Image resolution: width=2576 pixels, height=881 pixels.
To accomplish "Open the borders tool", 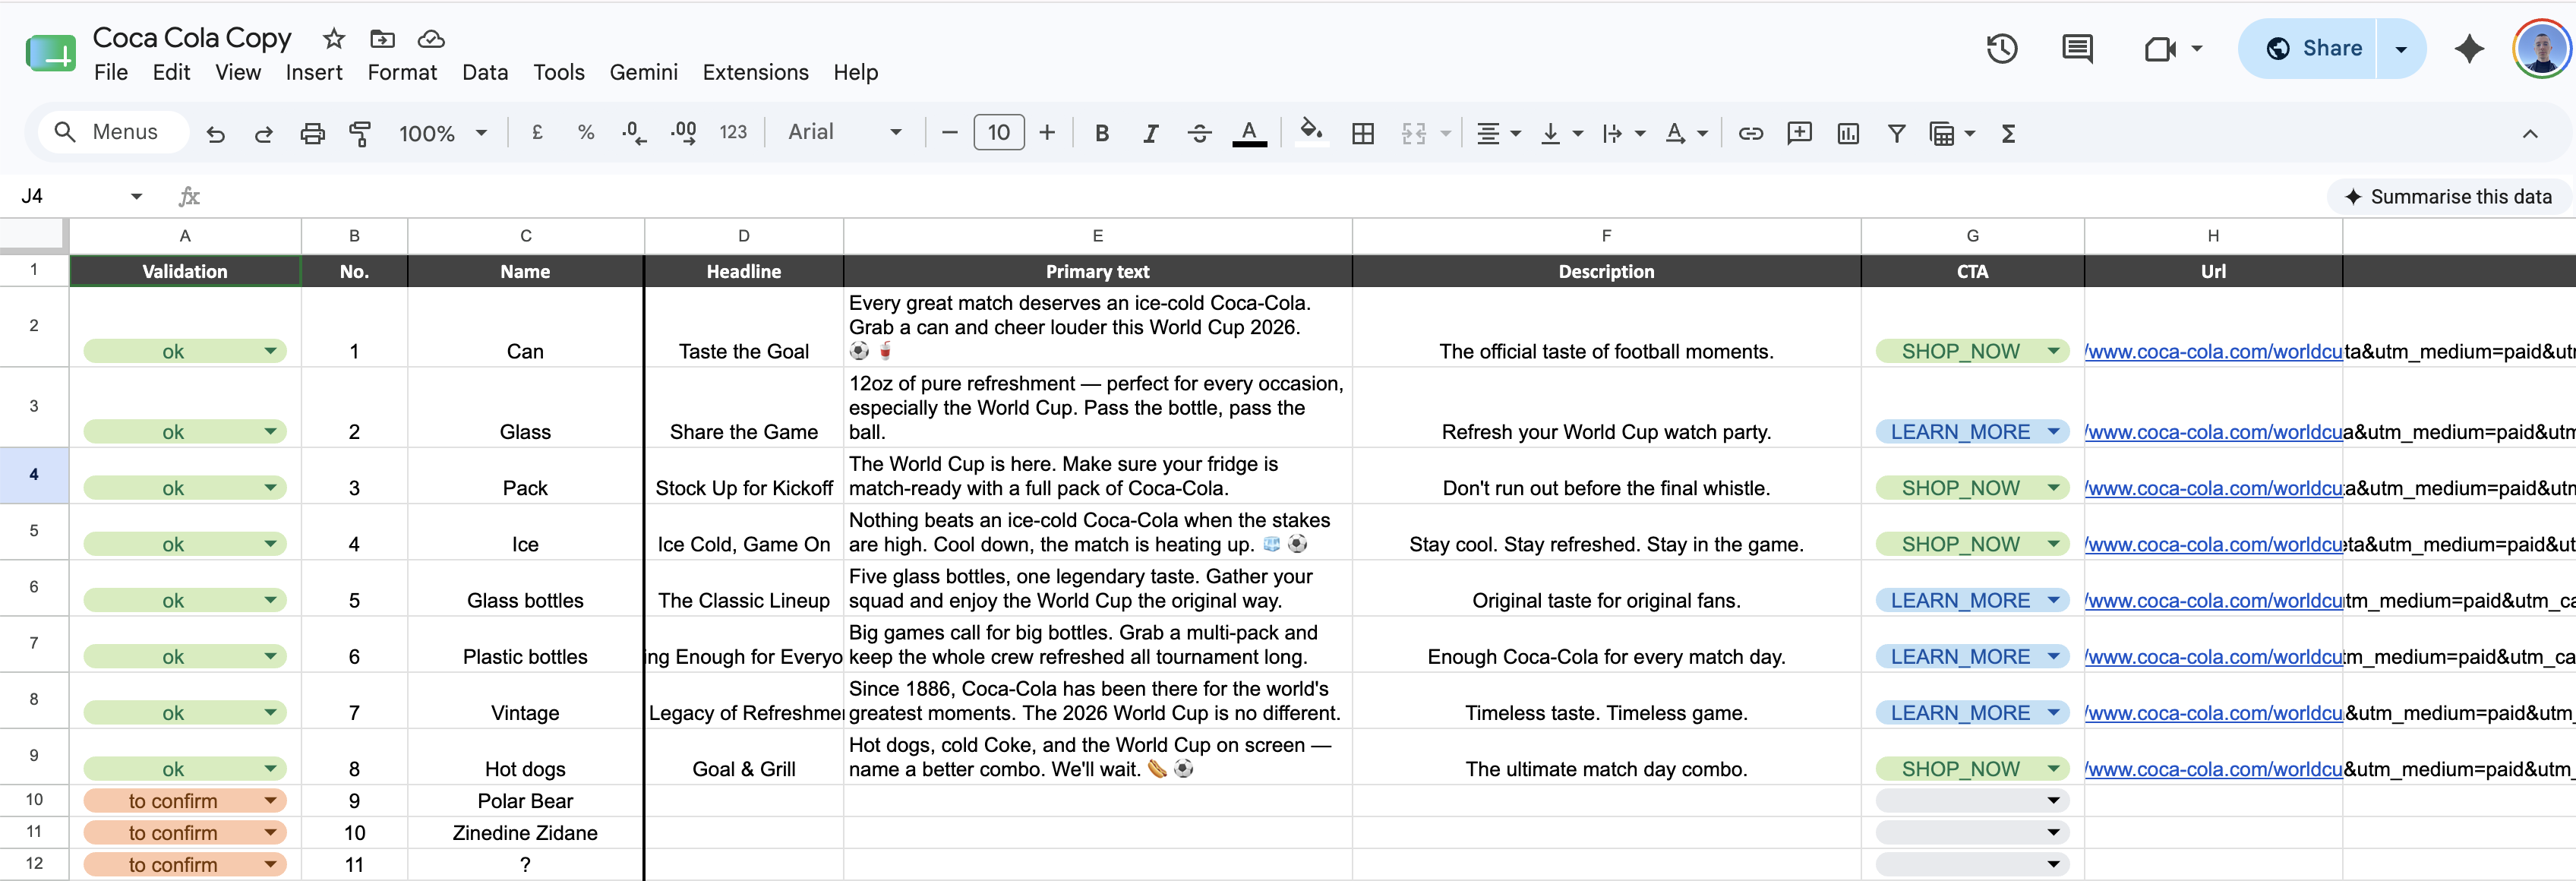I will tap(1363, 133).
